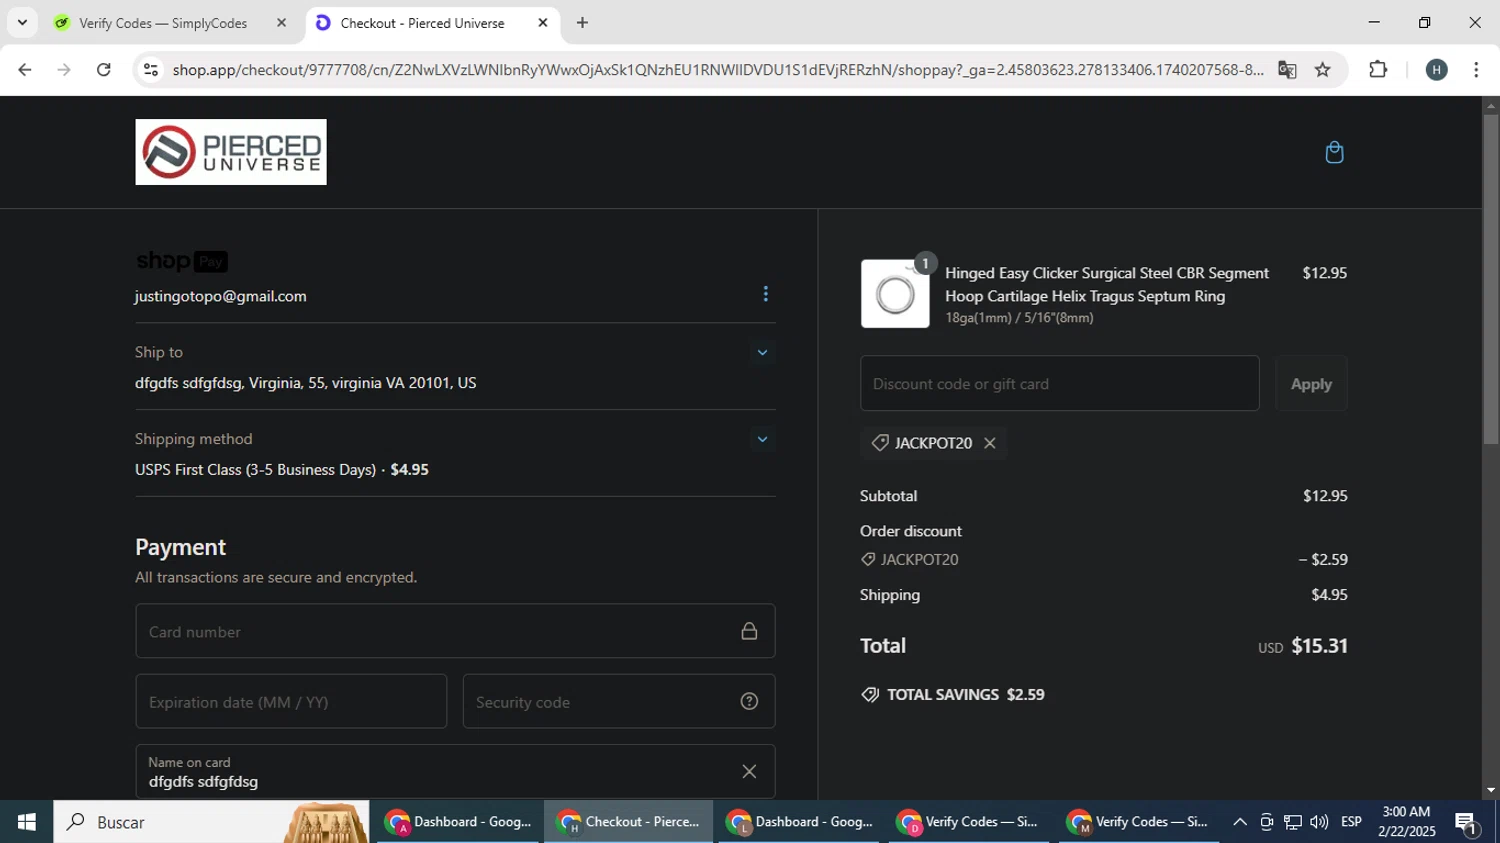
Task: Focus the Security code field
Action: coord(619,701)
